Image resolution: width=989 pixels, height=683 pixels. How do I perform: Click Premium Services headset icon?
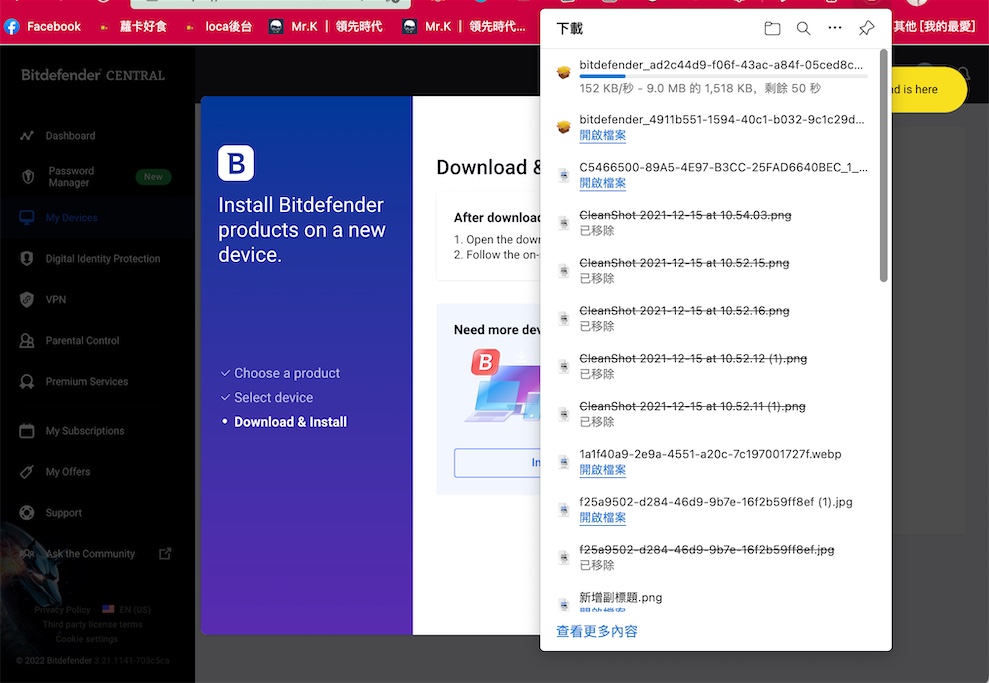coord(26,382)
